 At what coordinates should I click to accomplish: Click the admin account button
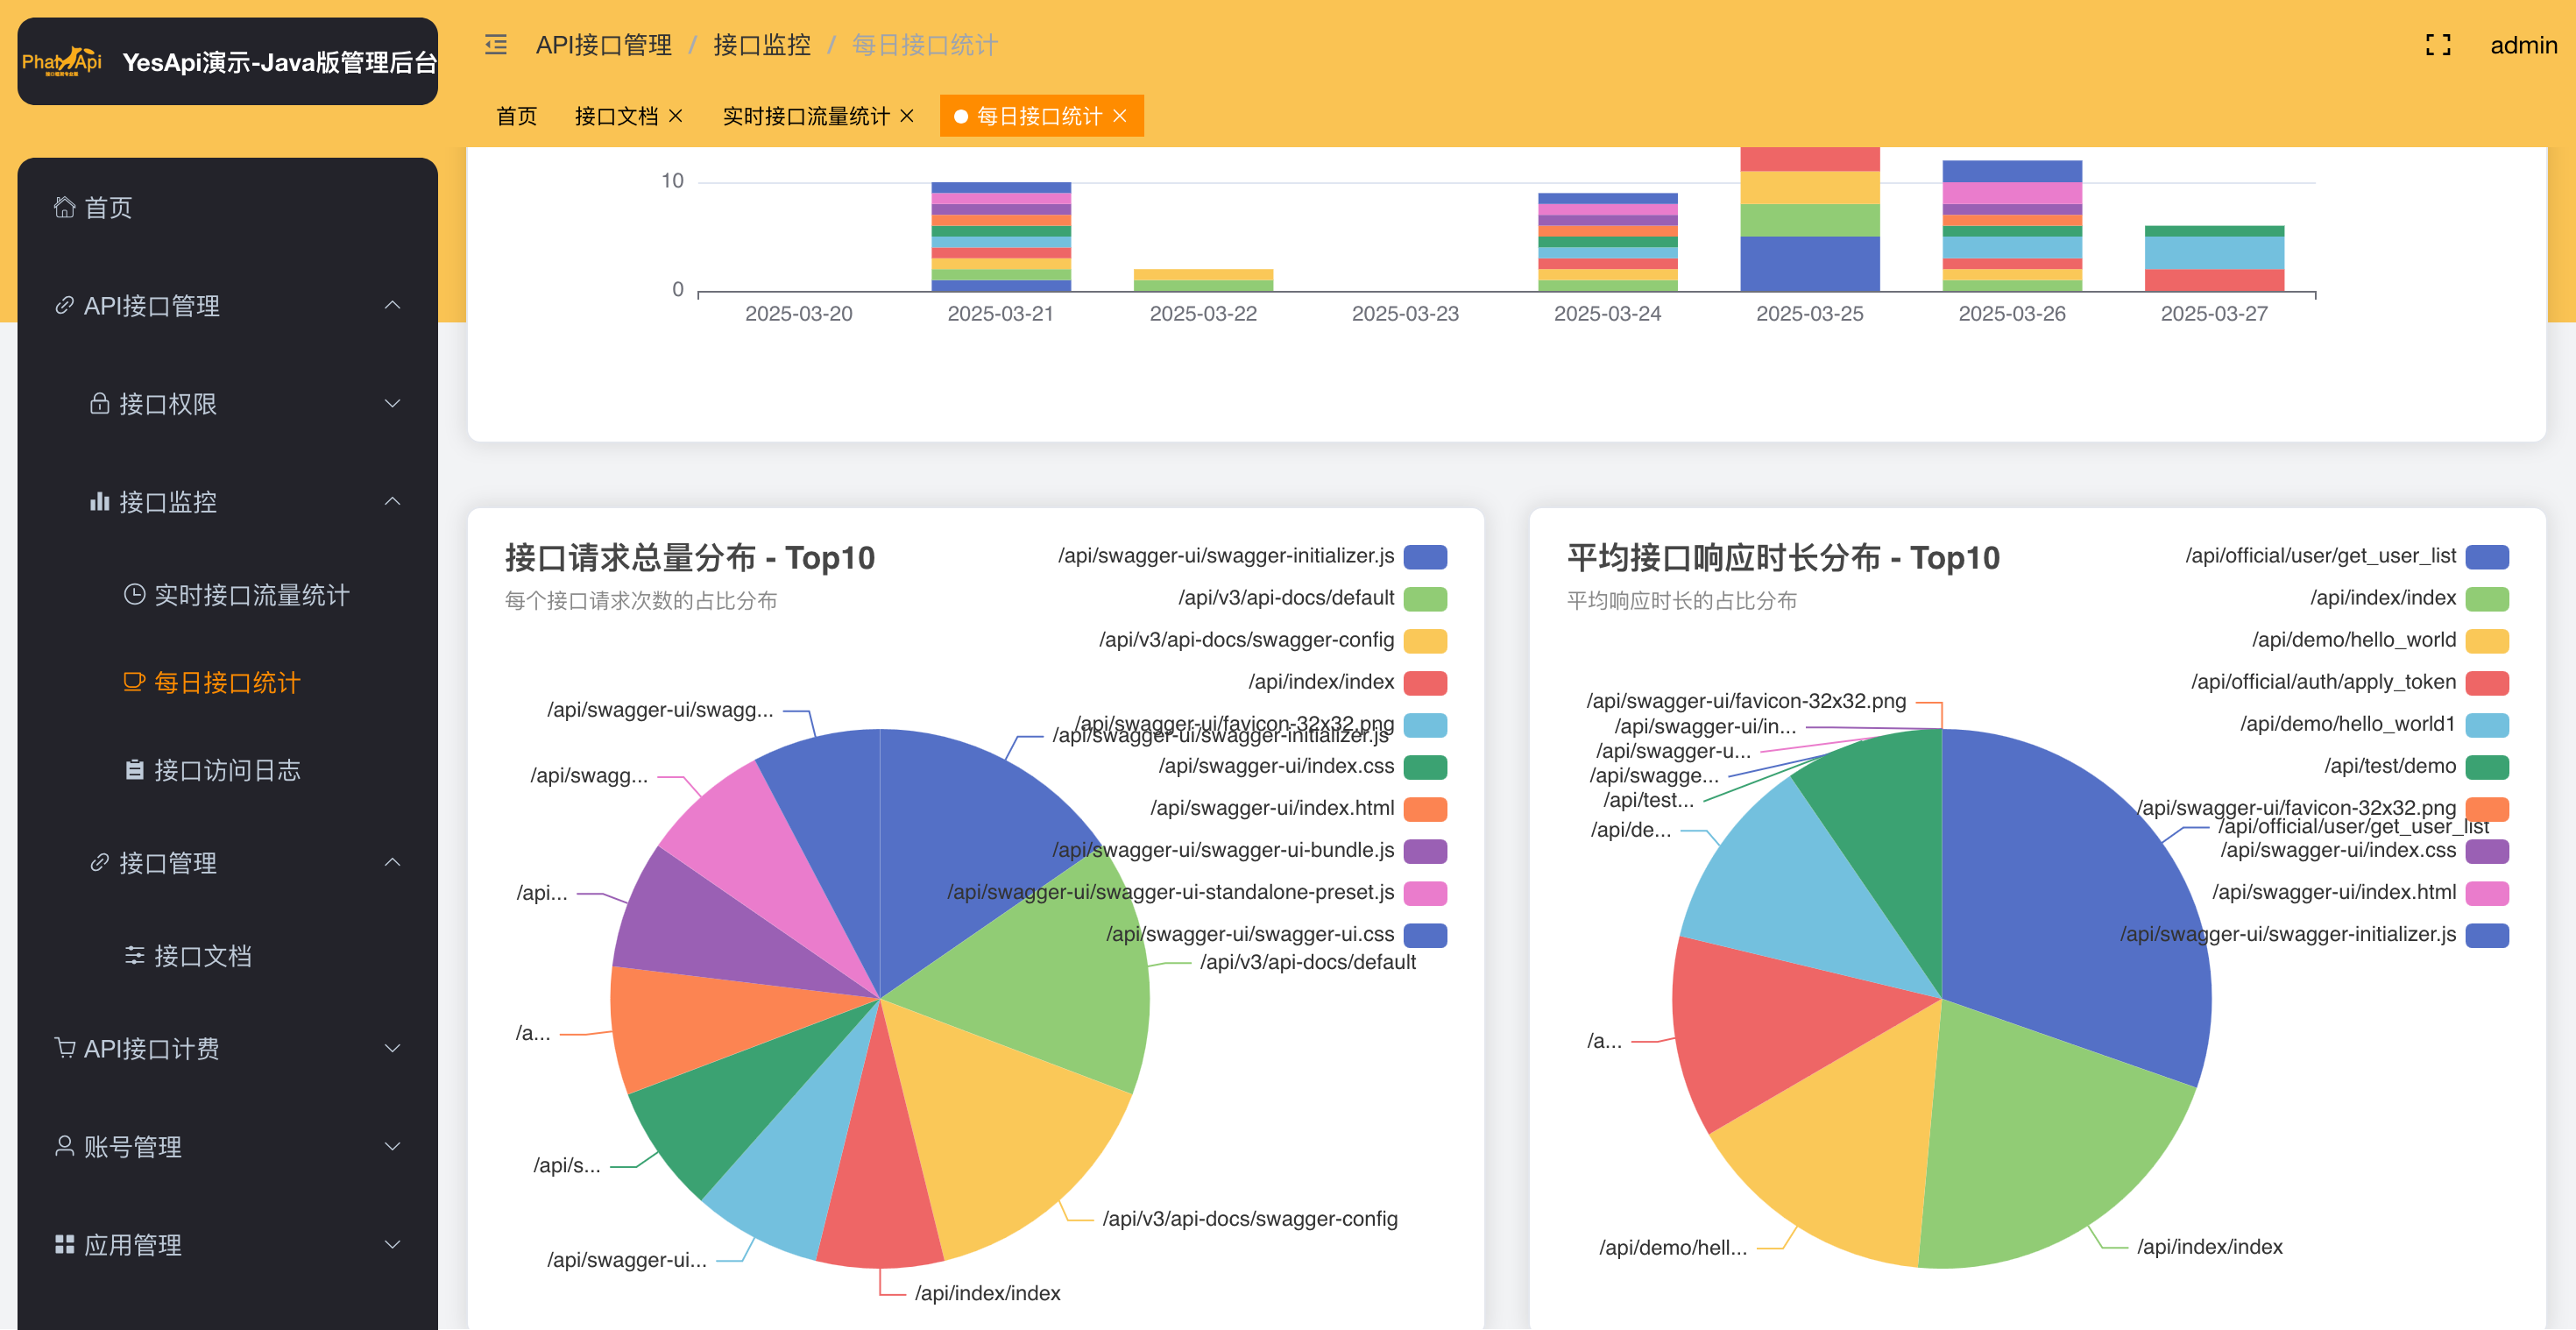pos(2522,45)
